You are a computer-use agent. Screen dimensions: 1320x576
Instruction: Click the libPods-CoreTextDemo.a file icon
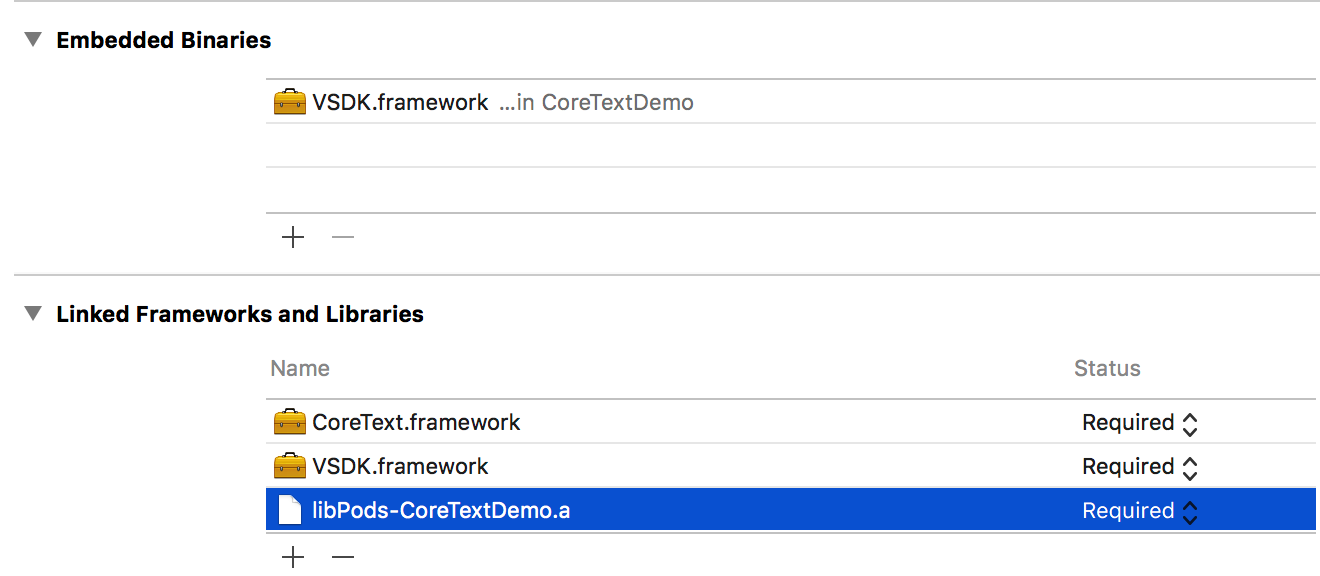(x=289, y=510)
